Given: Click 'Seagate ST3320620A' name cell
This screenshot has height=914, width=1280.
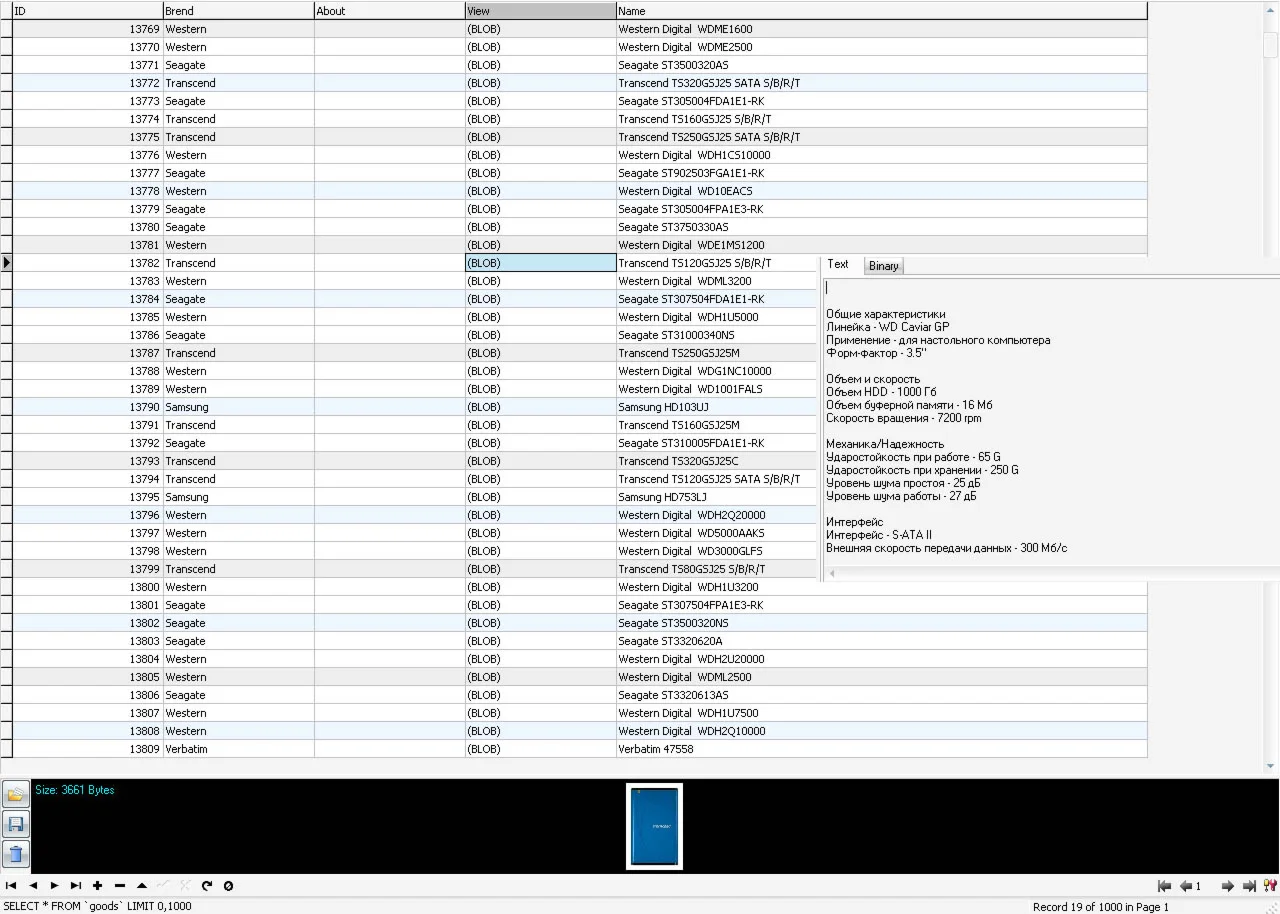Looking at the screenshot, I should tap(882, 641).
